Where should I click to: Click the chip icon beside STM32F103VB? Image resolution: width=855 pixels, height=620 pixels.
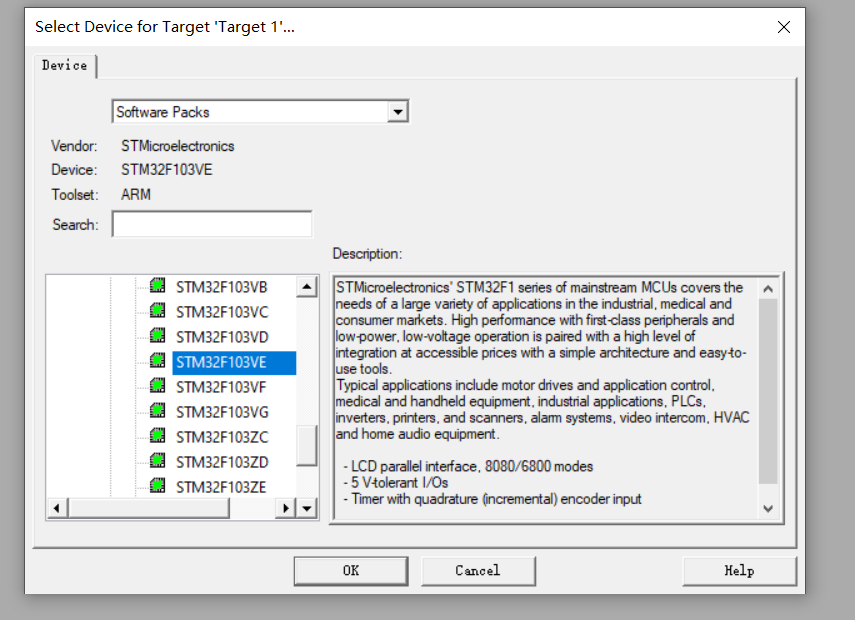click(158, 285)
